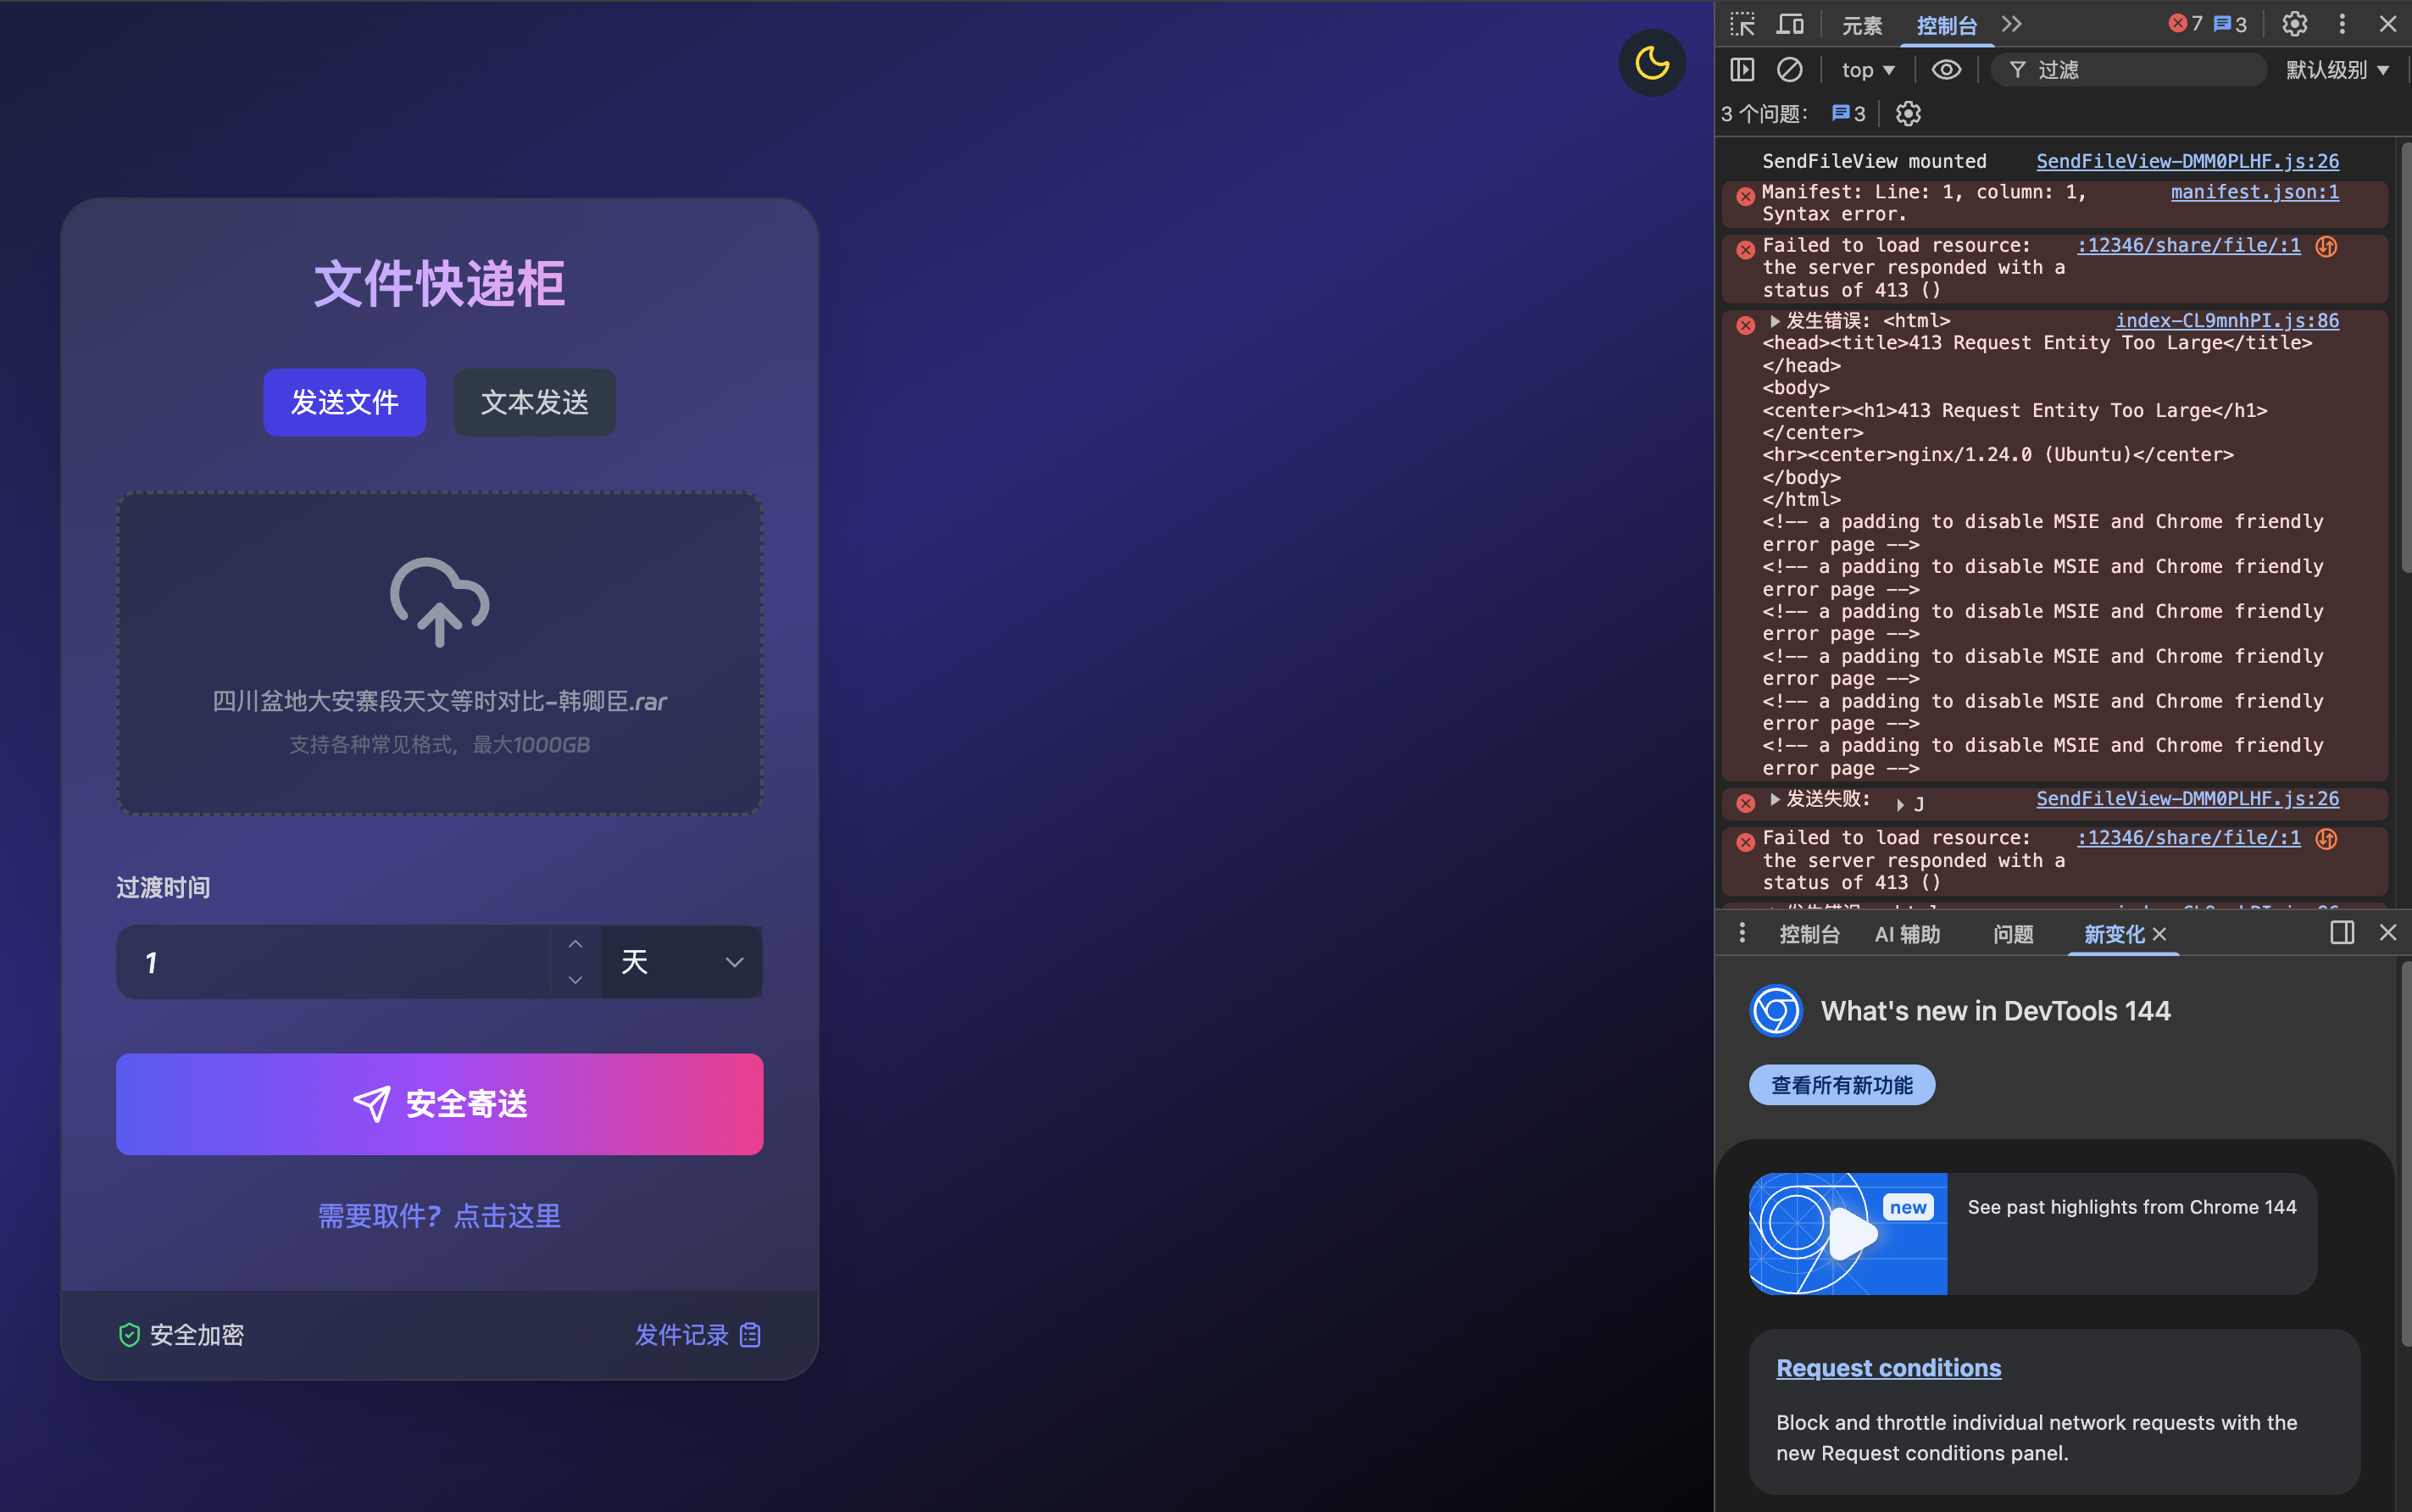Switch to the 元素 tab

(1861, 26)
